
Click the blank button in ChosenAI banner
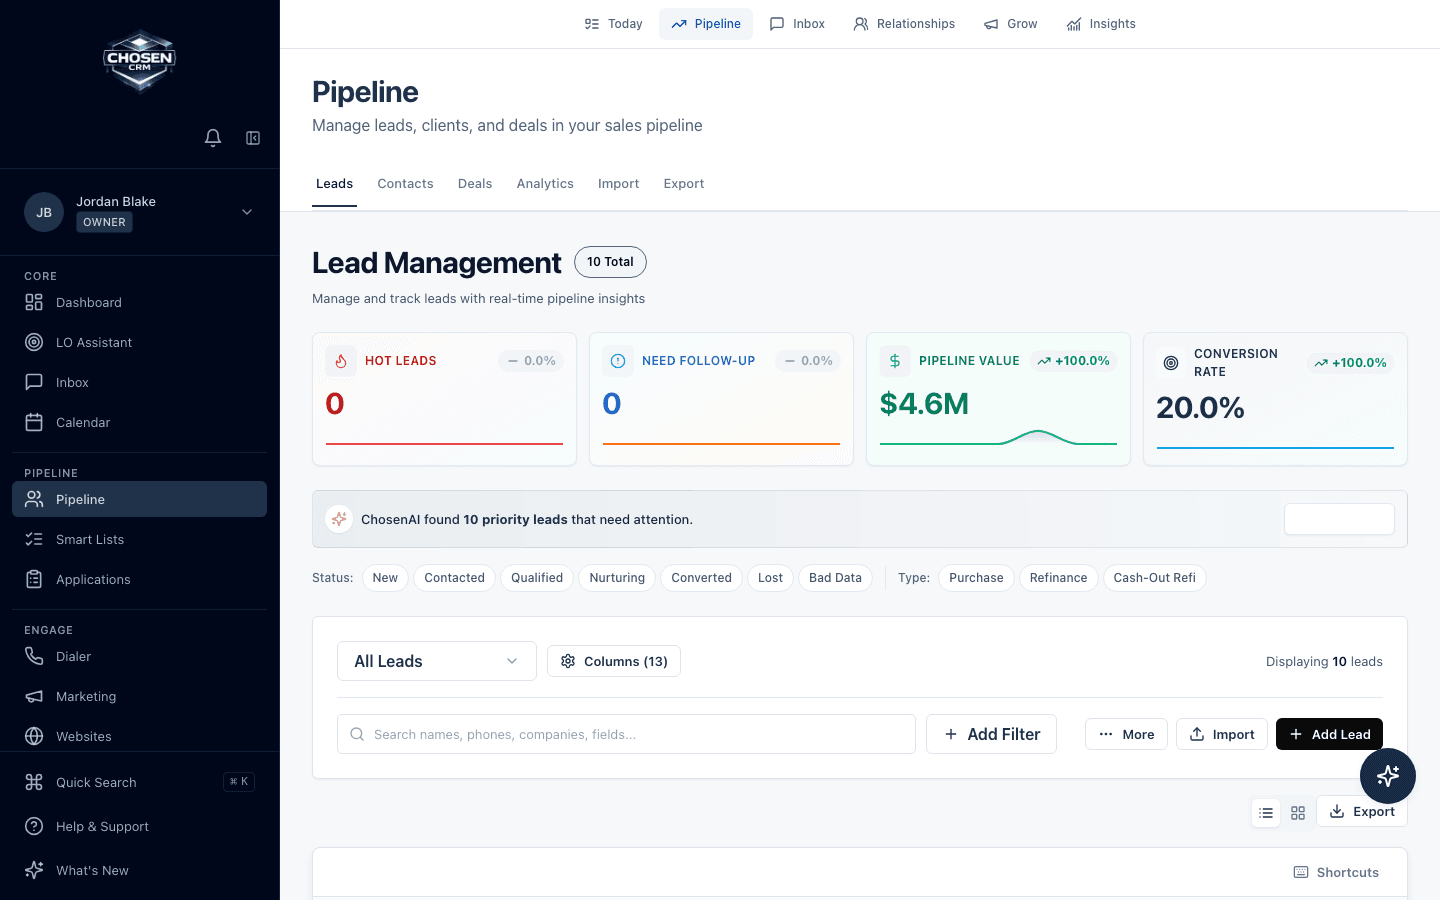pyautogui.click(x=1339, y=519)
